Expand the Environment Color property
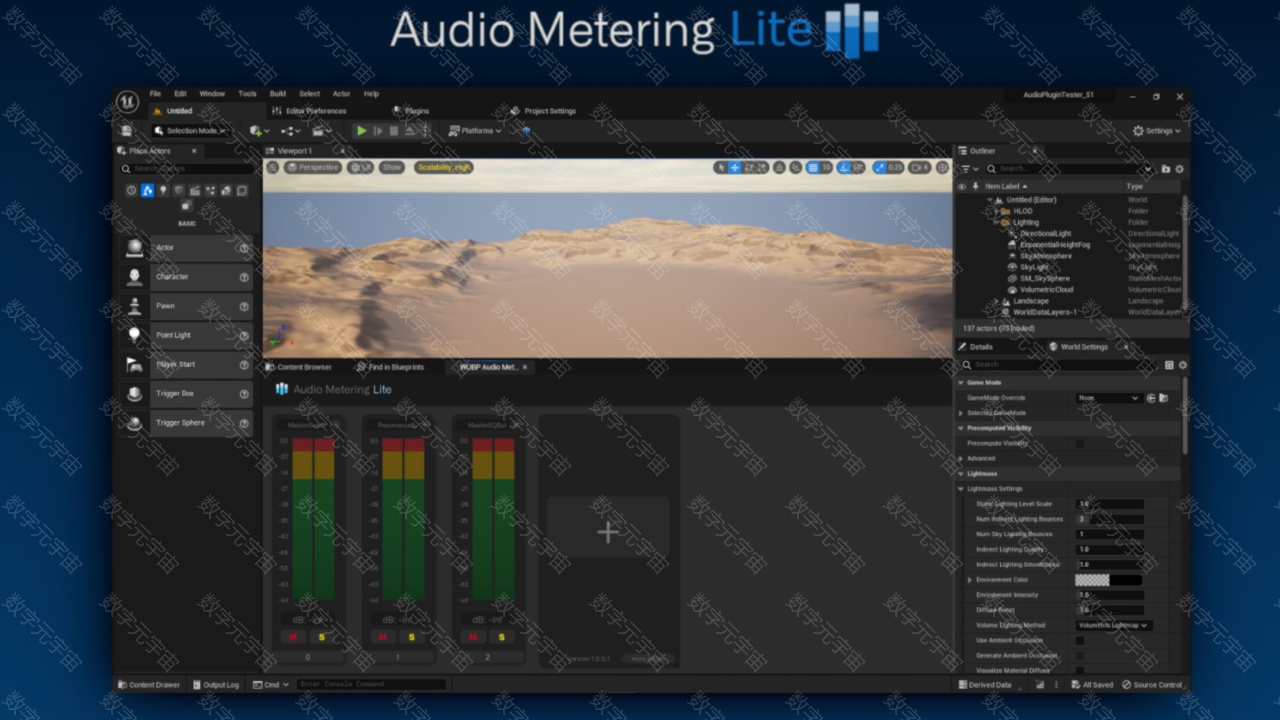Viewport: 1280px width, 720px height. pos(969,580)
